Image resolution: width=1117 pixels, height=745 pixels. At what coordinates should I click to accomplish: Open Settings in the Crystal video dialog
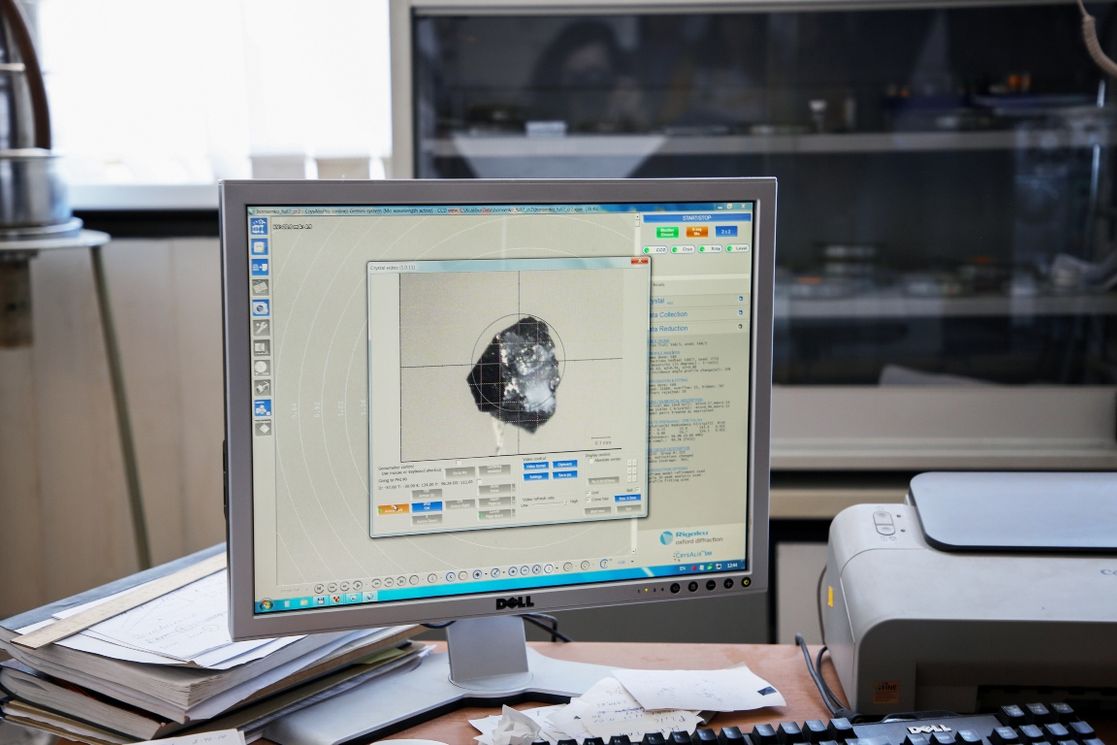tap(536, 476)
